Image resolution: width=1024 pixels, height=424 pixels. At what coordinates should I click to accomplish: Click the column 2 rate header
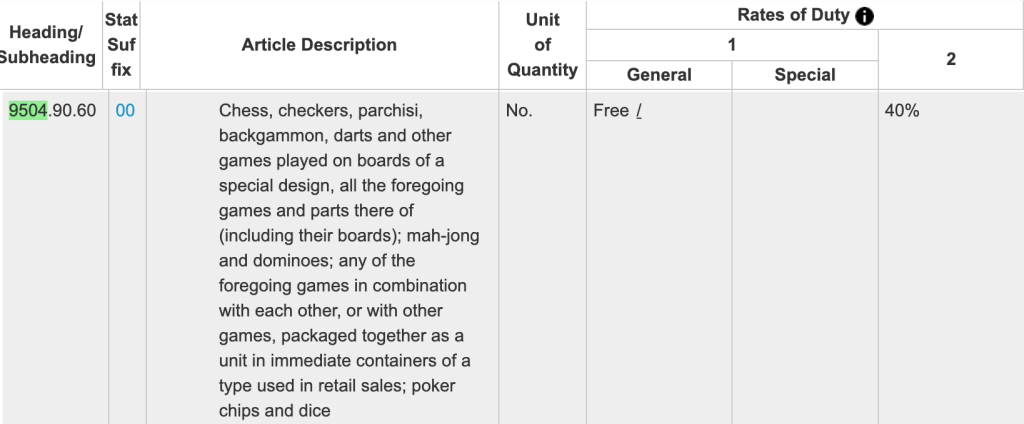coord(951,59)
